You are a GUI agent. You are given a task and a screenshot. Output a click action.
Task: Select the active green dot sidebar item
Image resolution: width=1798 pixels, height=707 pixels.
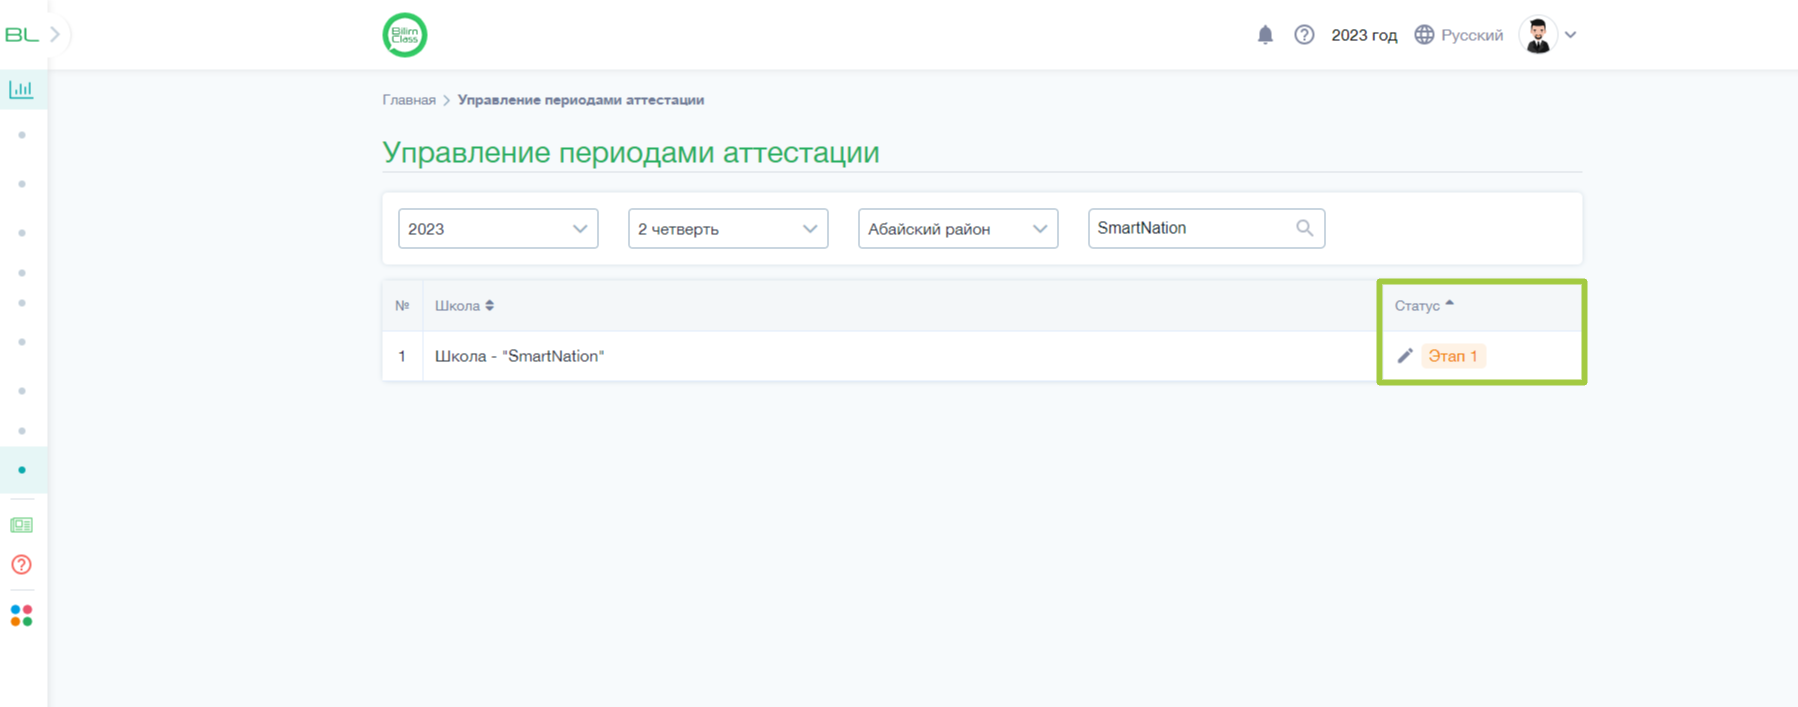point(22,470)
